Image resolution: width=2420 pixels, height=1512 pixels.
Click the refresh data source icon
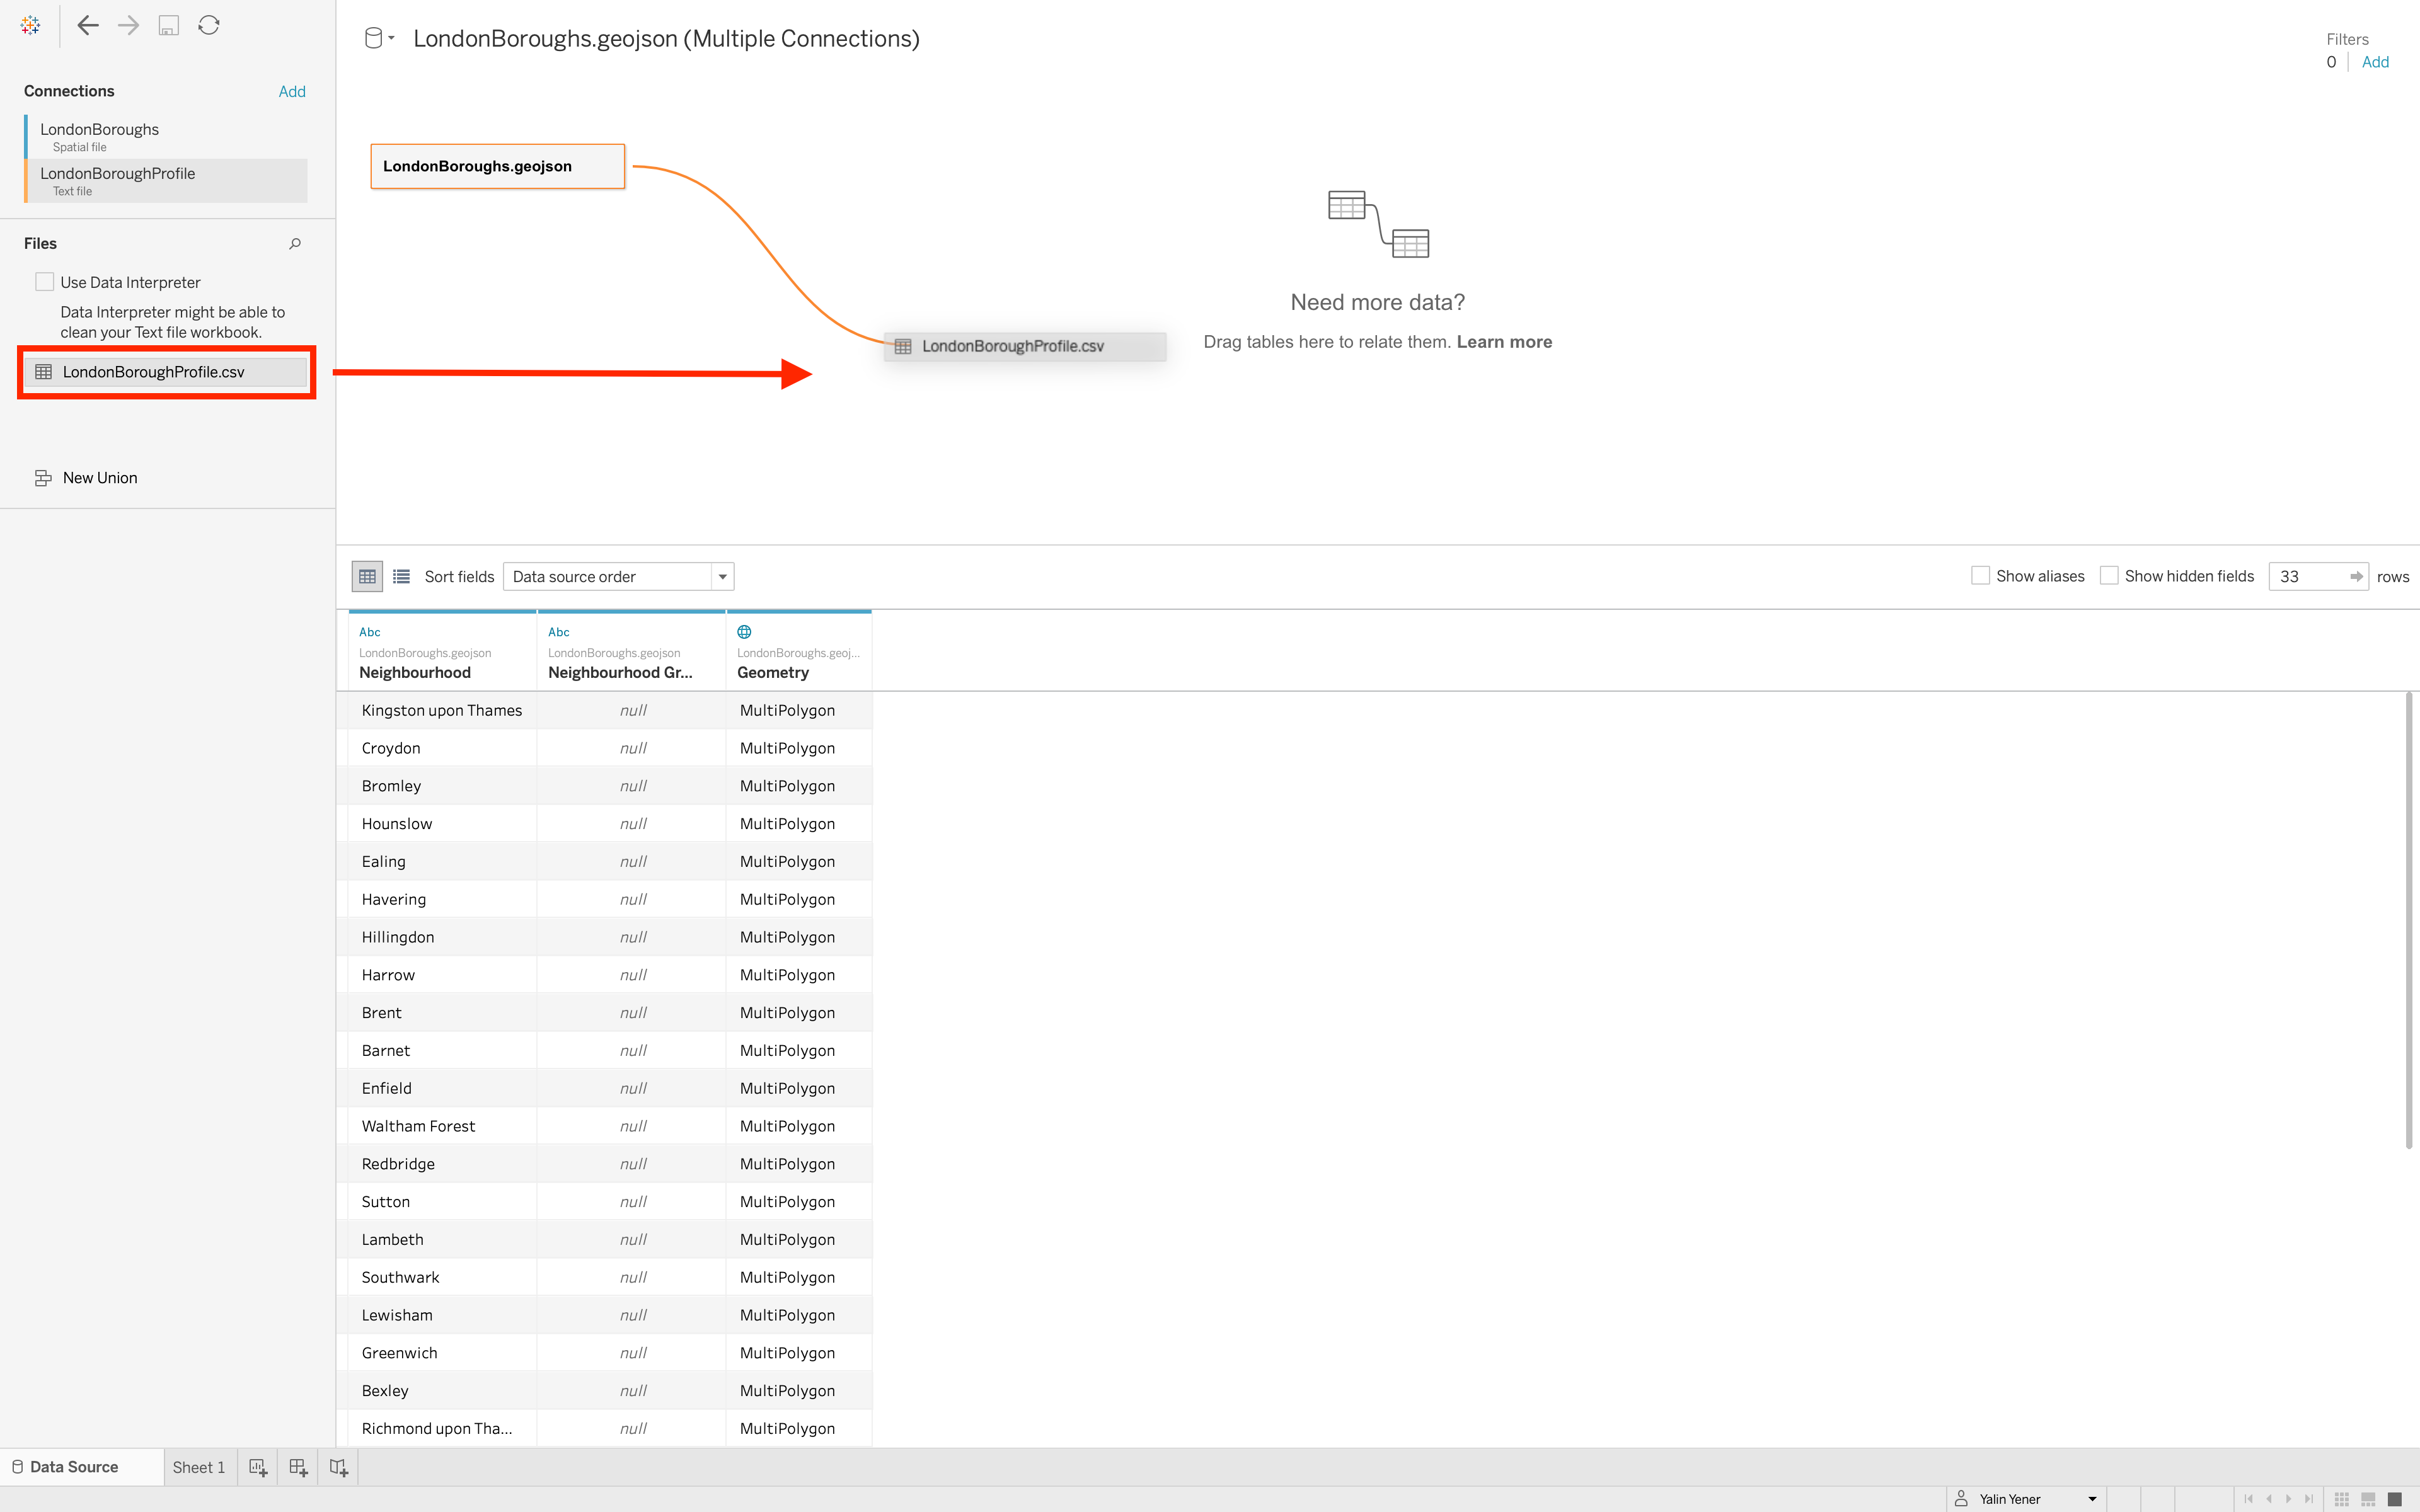pos(208,26)
